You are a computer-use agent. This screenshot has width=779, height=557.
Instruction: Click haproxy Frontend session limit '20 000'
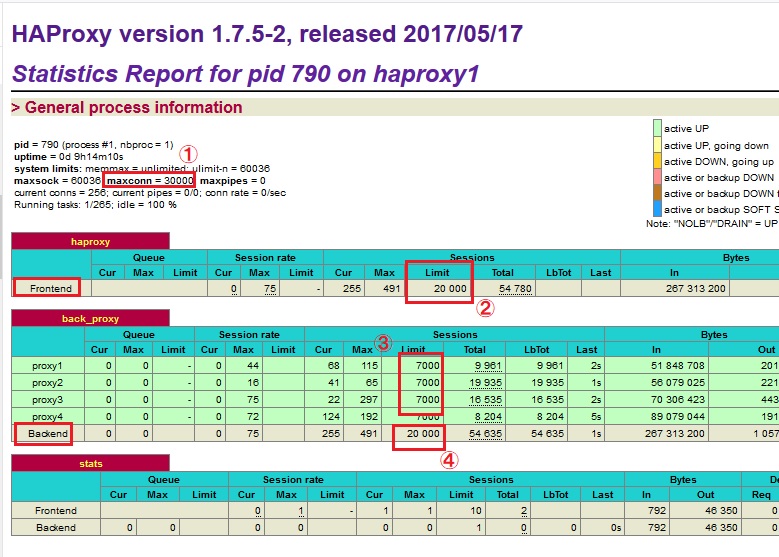coord(450,288)
